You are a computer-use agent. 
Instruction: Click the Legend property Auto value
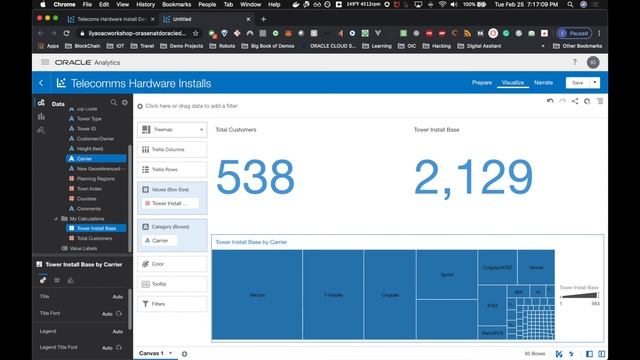click(118, 331)
